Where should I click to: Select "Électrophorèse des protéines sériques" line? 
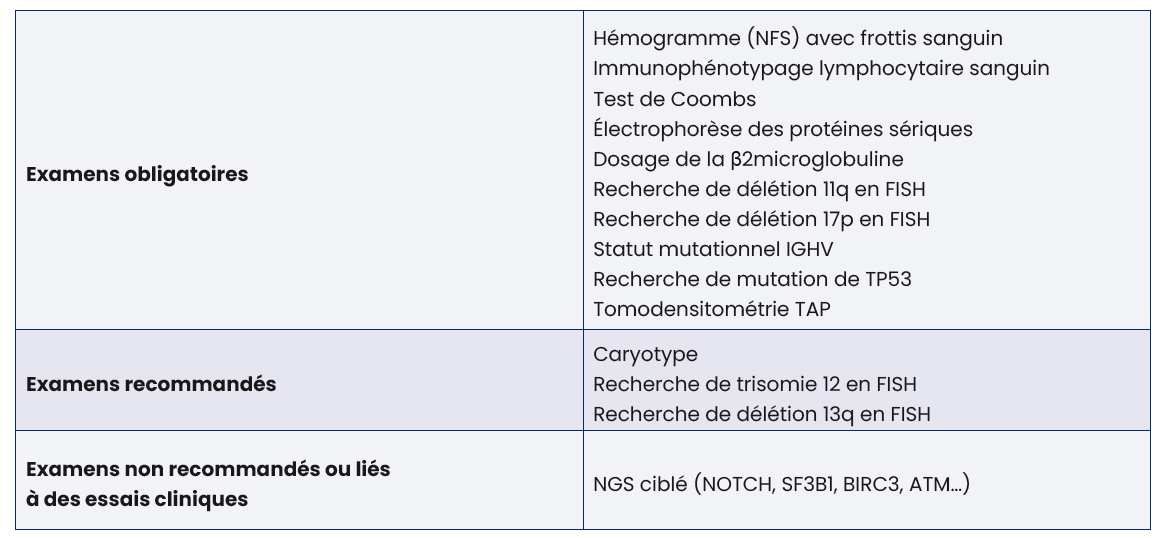pos(782,129)
